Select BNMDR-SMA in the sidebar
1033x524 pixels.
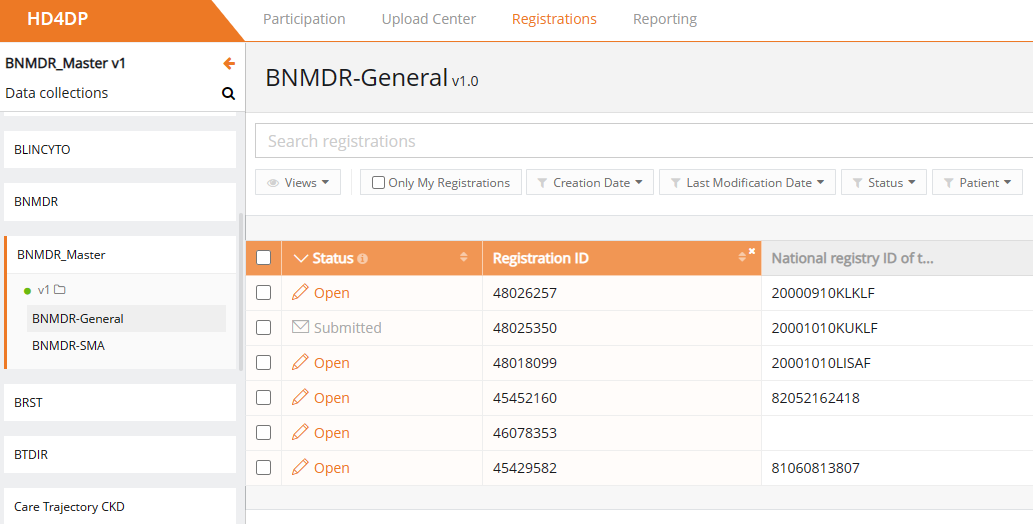(68, 345)
